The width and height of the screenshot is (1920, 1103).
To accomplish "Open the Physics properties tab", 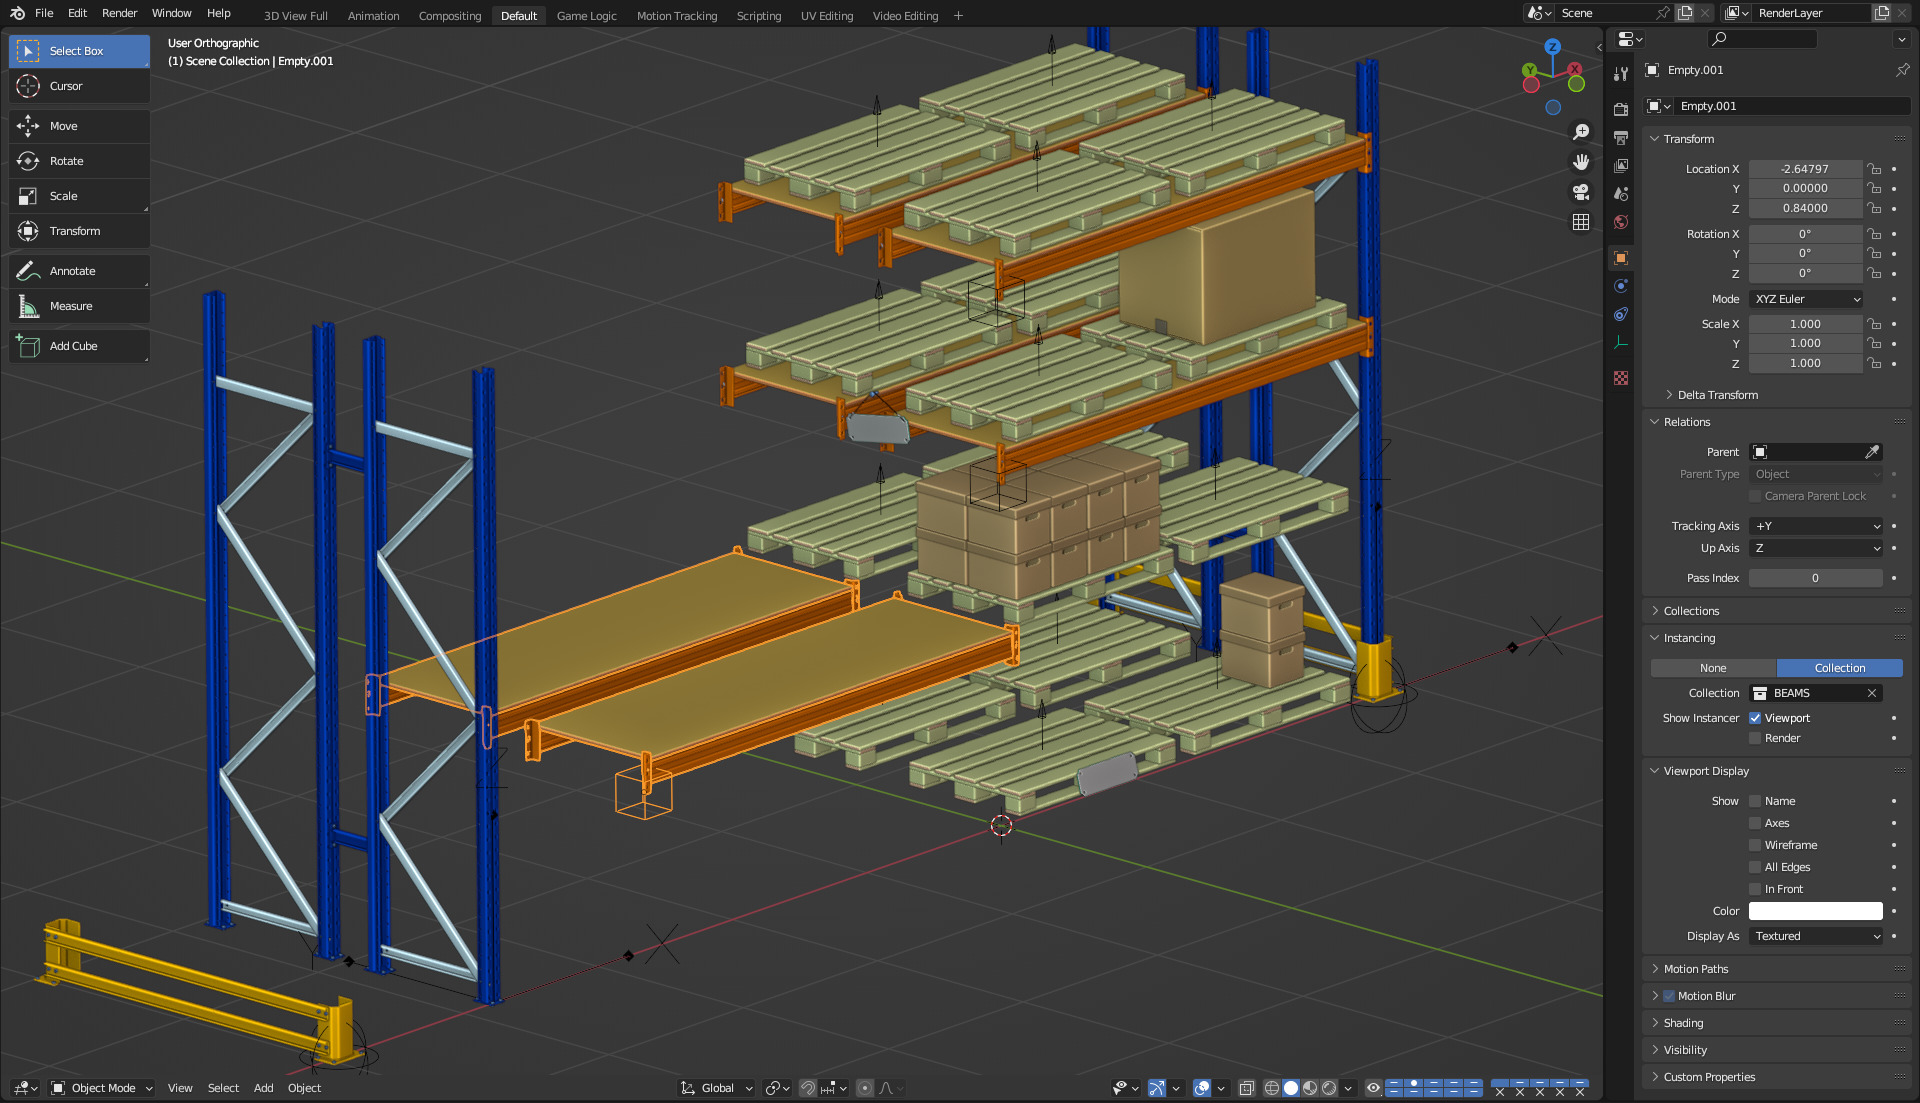I will pos(1621,286).
